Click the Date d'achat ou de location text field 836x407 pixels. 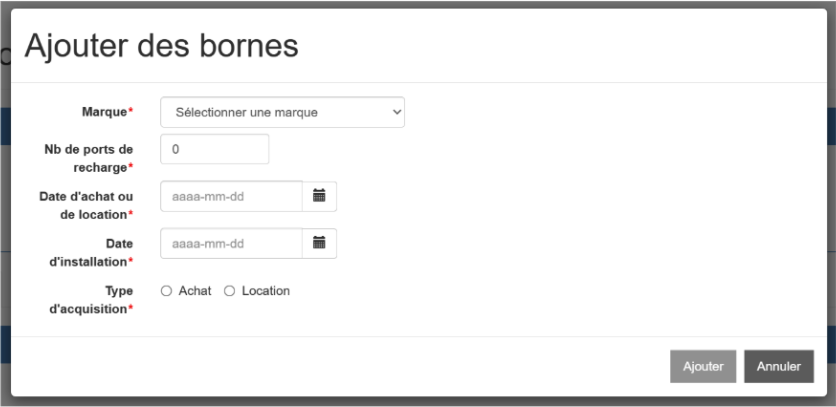pos(231,196)
